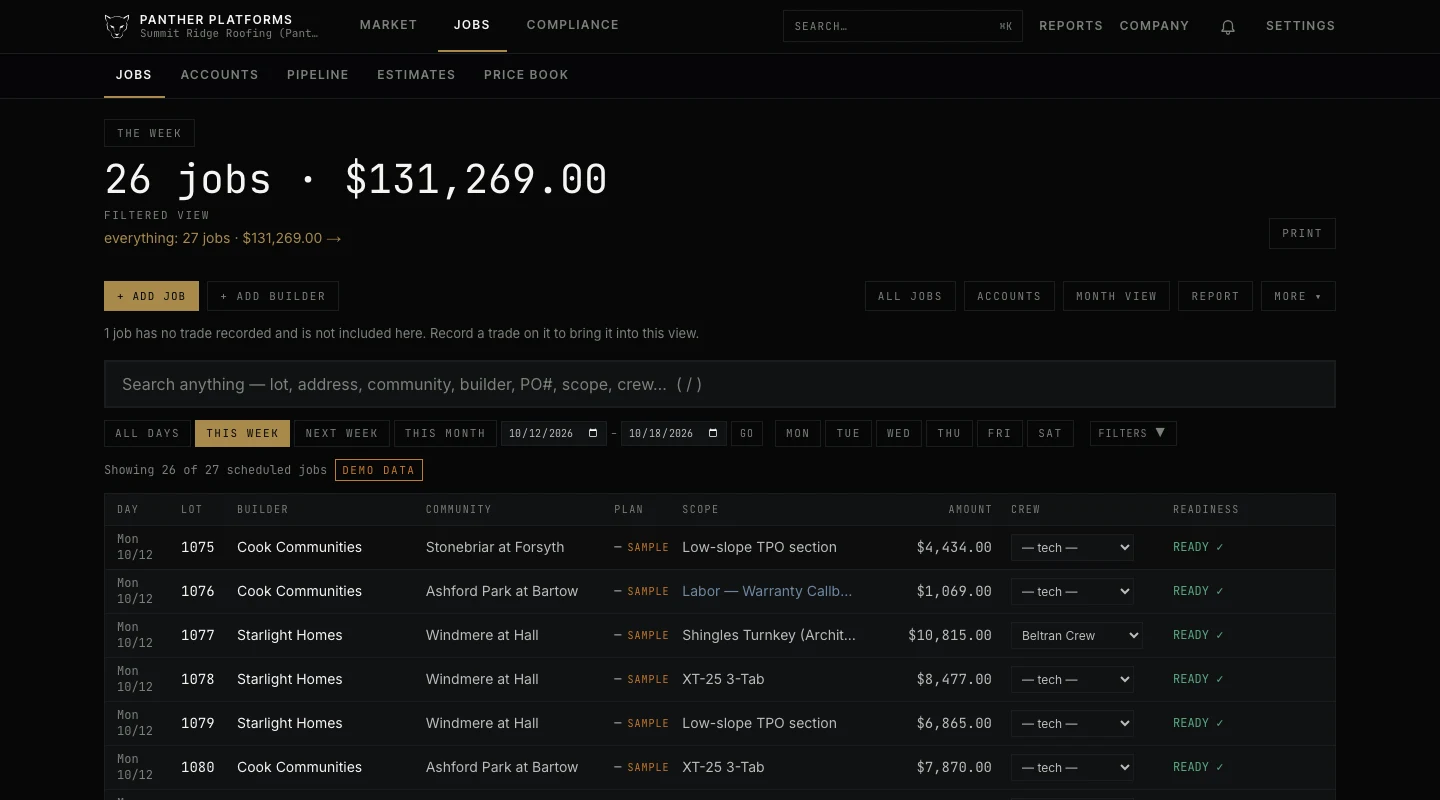The height and width of the screenshot is (800, 1440).
Task: Focus the 'Search anything' jobs field
Action: pyautogui.click(x=720, y=384)
